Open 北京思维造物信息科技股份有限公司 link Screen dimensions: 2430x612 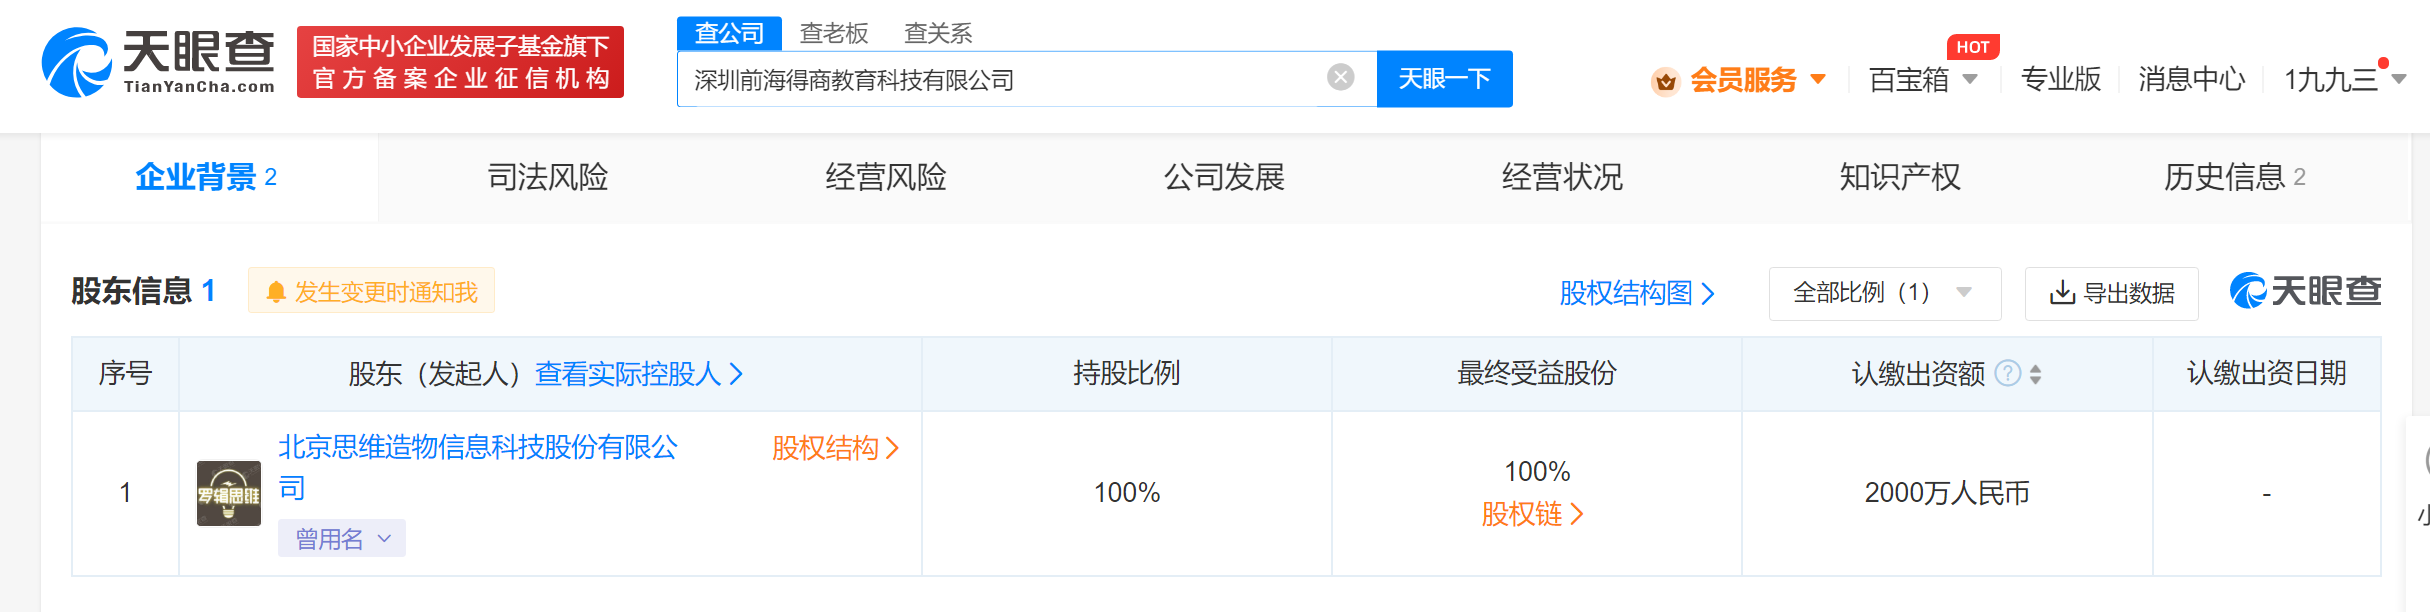tap(478, 467)
